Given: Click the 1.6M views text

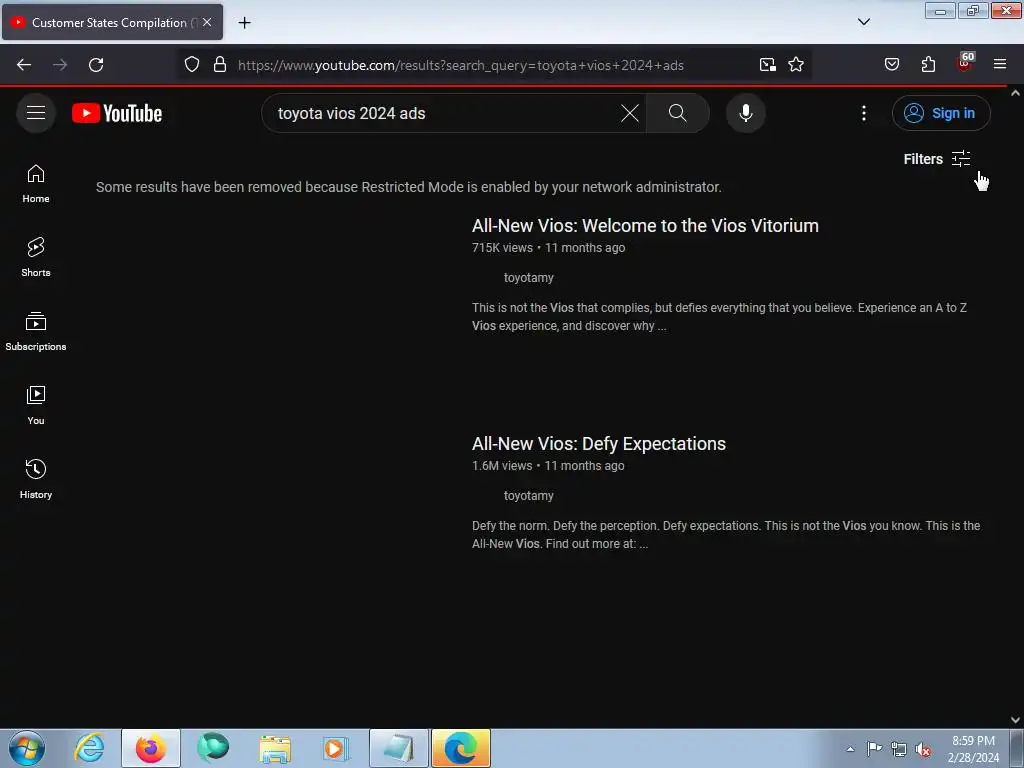Looking at the screenshot, I should 502,466.
